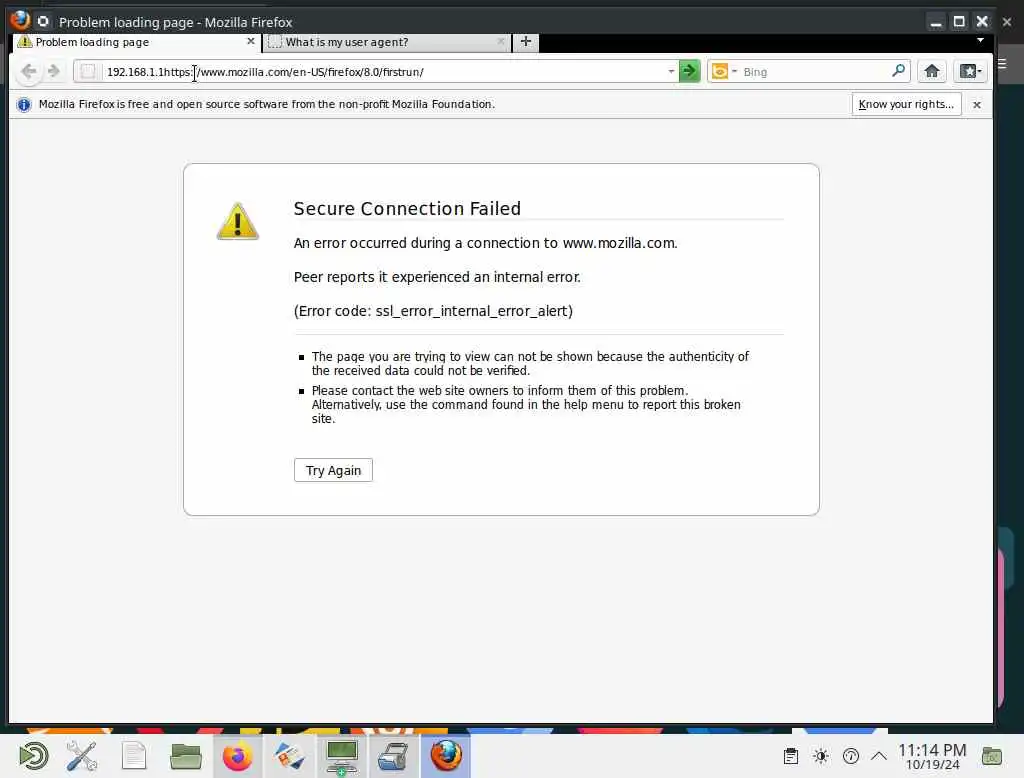Viewport: 1024px width, 778px height.
Task: Click the Firefox logo in title bar
Action: [20, 21]
